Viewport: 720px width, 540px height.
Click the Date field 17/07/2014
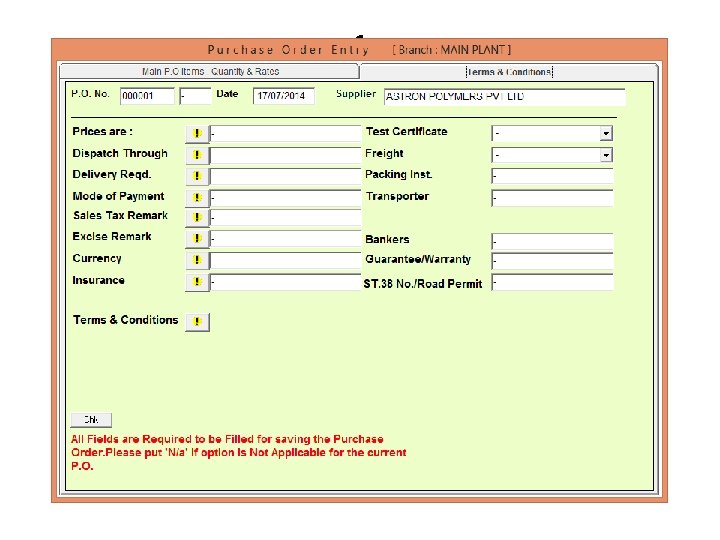283,96
